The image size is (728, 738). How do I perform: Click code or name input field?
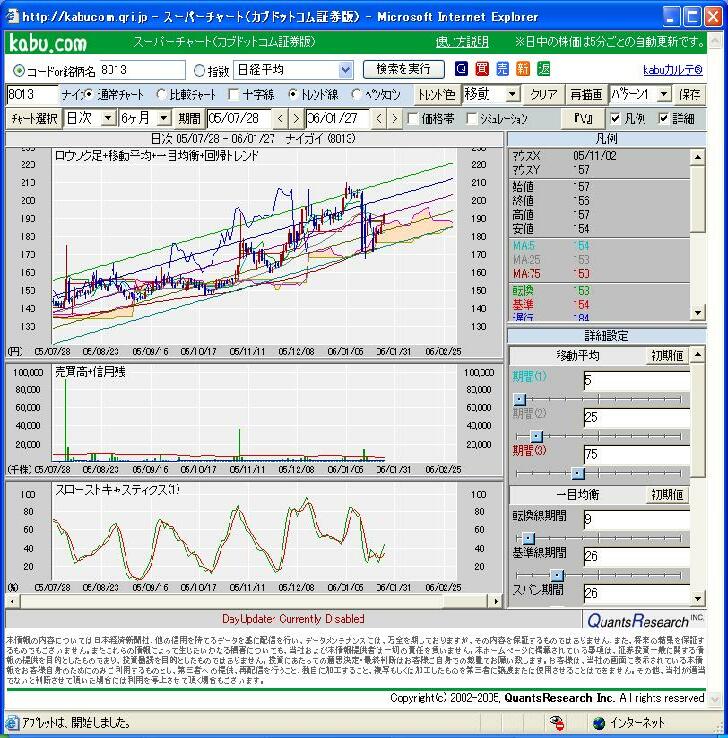142,70
